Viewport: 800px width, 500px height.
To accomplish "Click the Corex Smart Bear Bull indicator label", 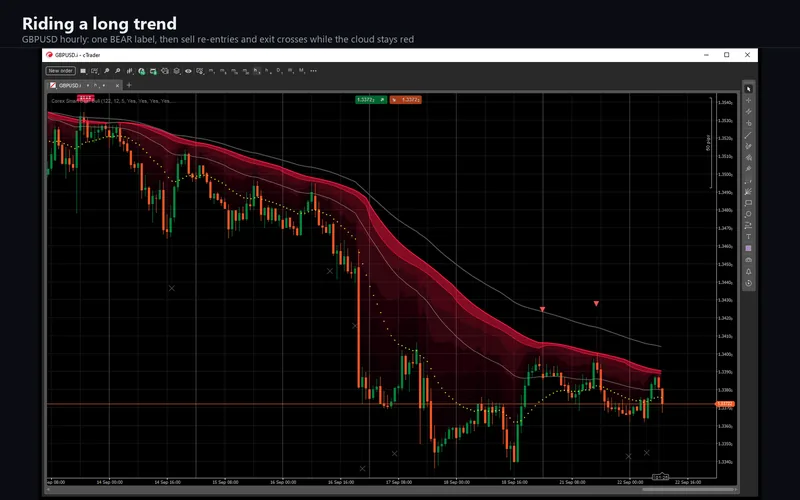I will click(112, 101).
